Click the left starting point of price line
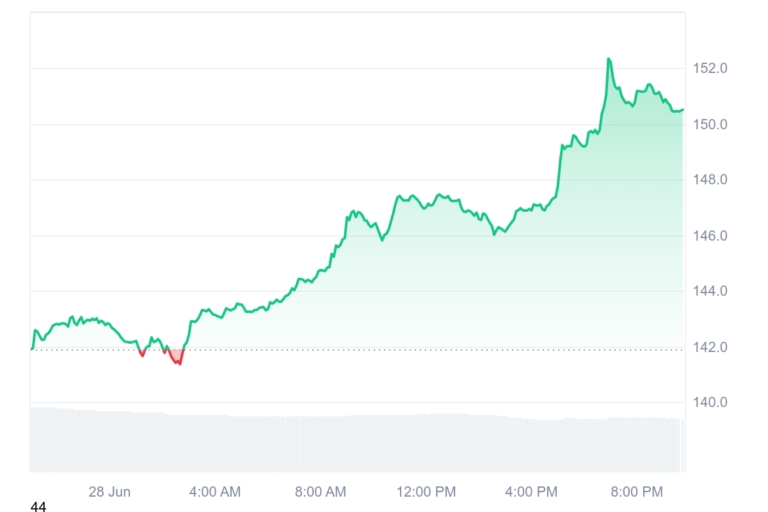The height and width of the screenshot is (512, 768). tap(32, 348)
